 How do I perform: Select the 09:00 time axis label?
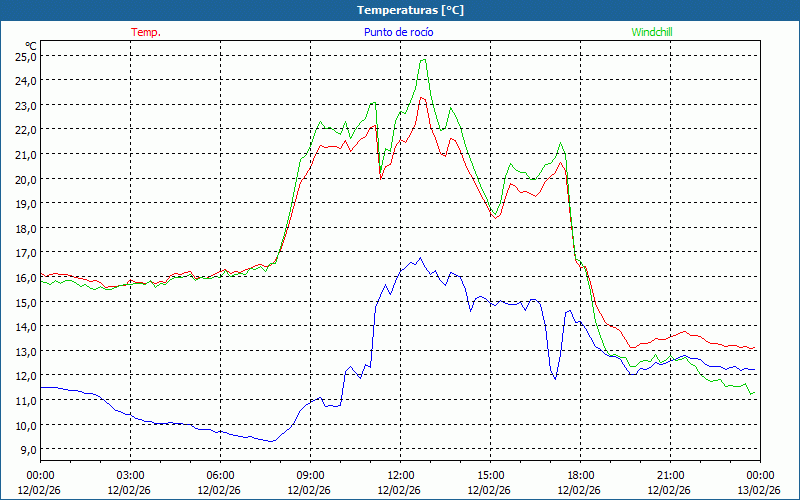tap(310, 475)
